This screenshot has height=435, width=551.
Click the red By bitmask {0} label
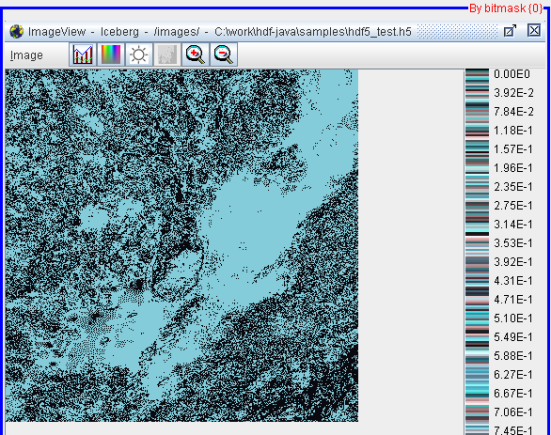click(x=506, y=8)
